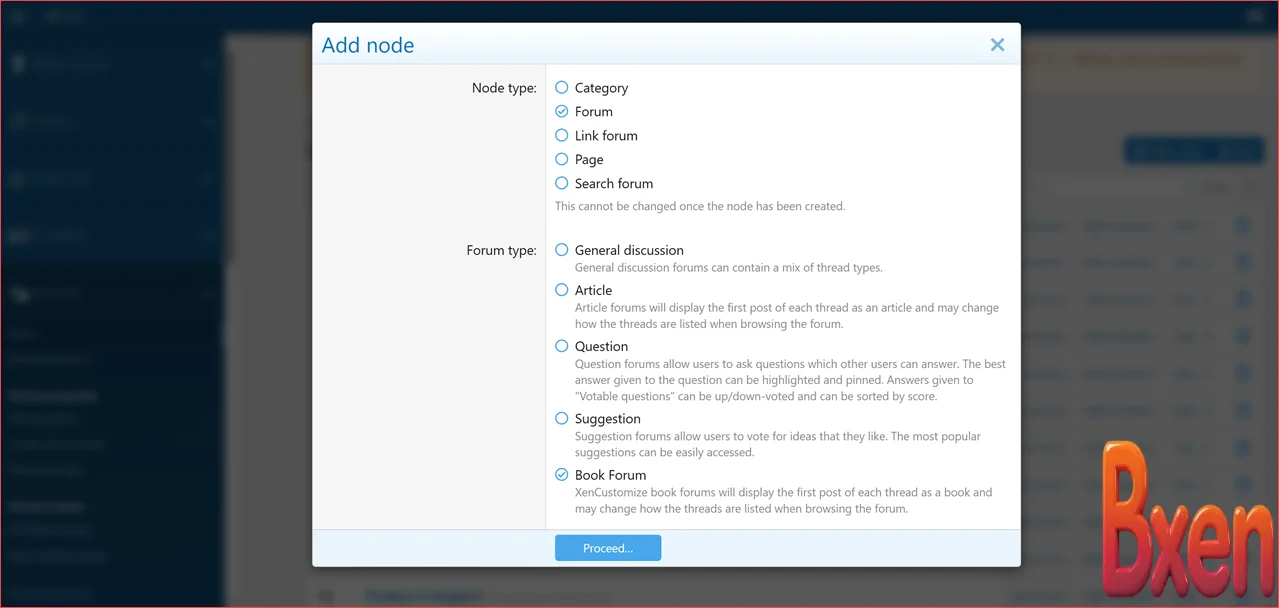Click the Proceed button
This screenshot has width=1279, height=608.
(x=608, y=548)
